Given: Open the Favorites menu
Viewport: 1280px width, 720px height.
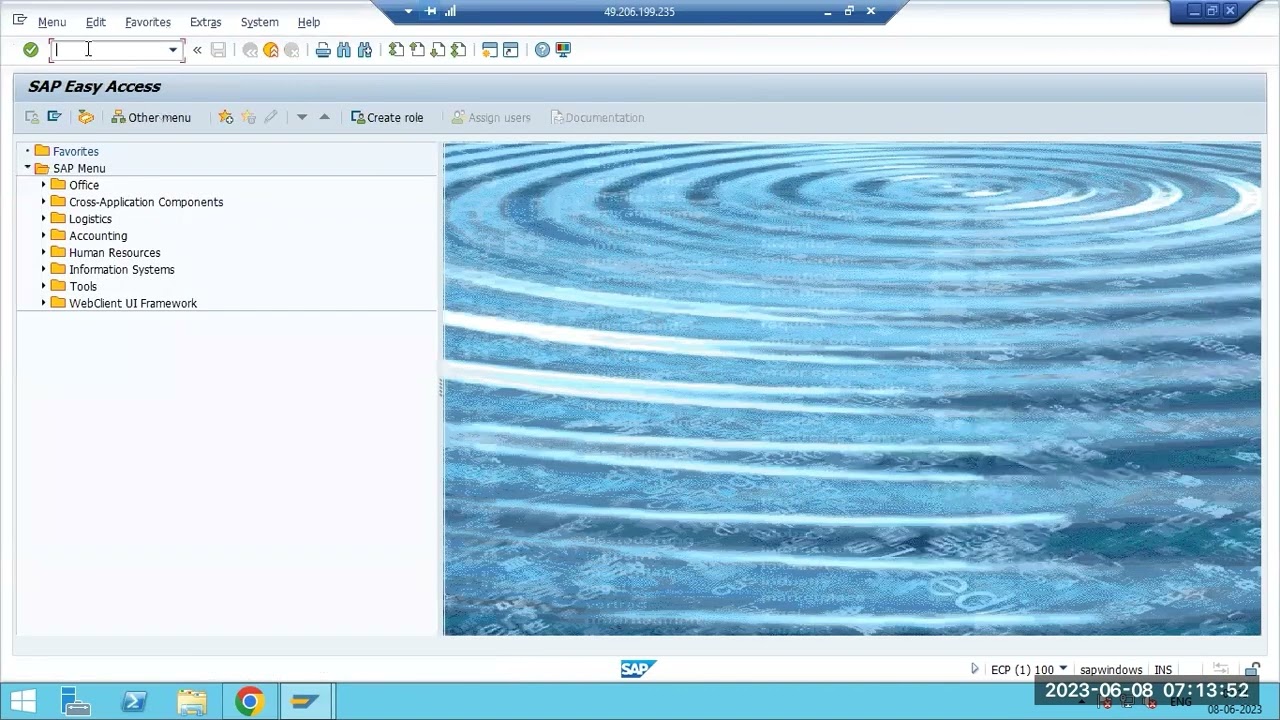Looking at the screenshot, I should click(148, 22).
